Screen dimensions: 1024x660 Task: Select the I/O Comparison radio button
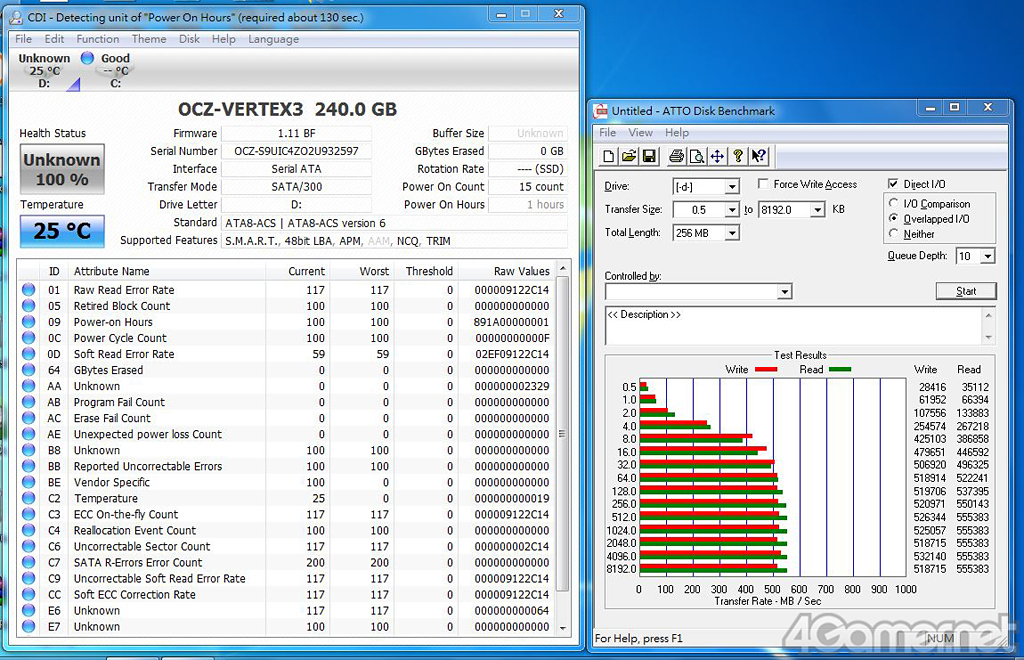(x=894, y=204)
